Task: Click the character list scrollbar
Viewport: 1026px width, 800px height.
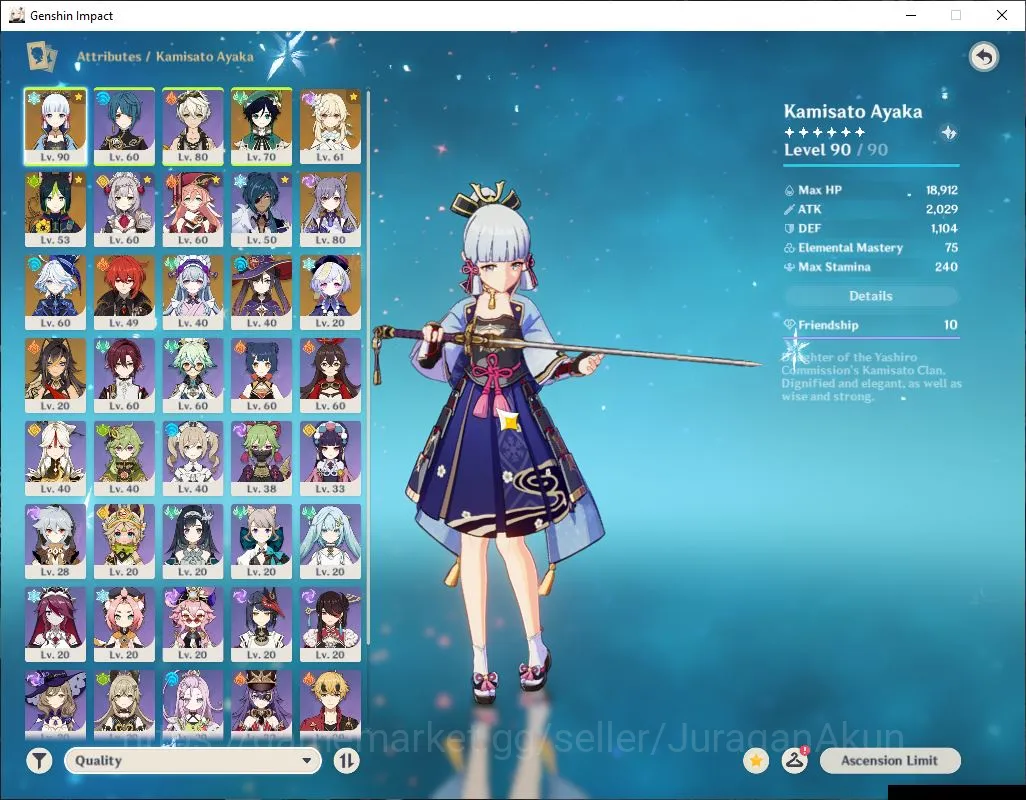Action: pyautogui.click(x=368, y=366)
